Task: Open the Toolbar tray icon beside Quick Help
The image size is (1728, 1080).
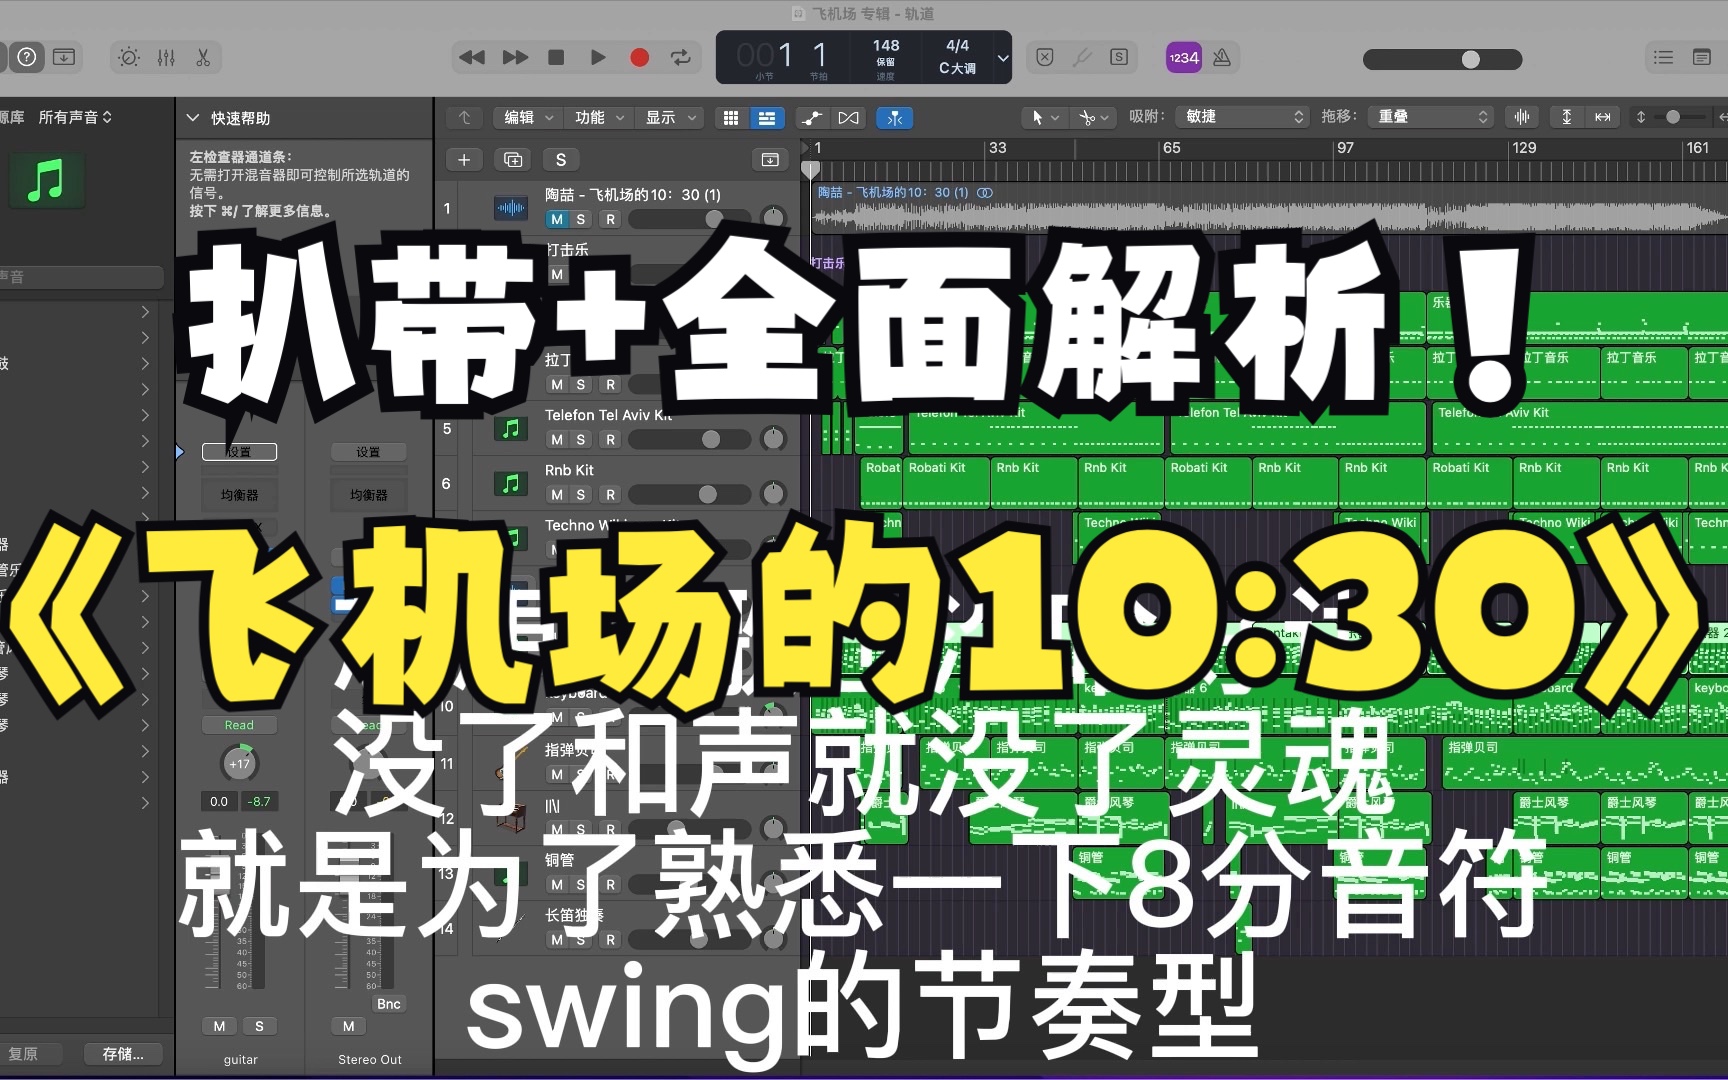Action: click(x=64, y=57)
